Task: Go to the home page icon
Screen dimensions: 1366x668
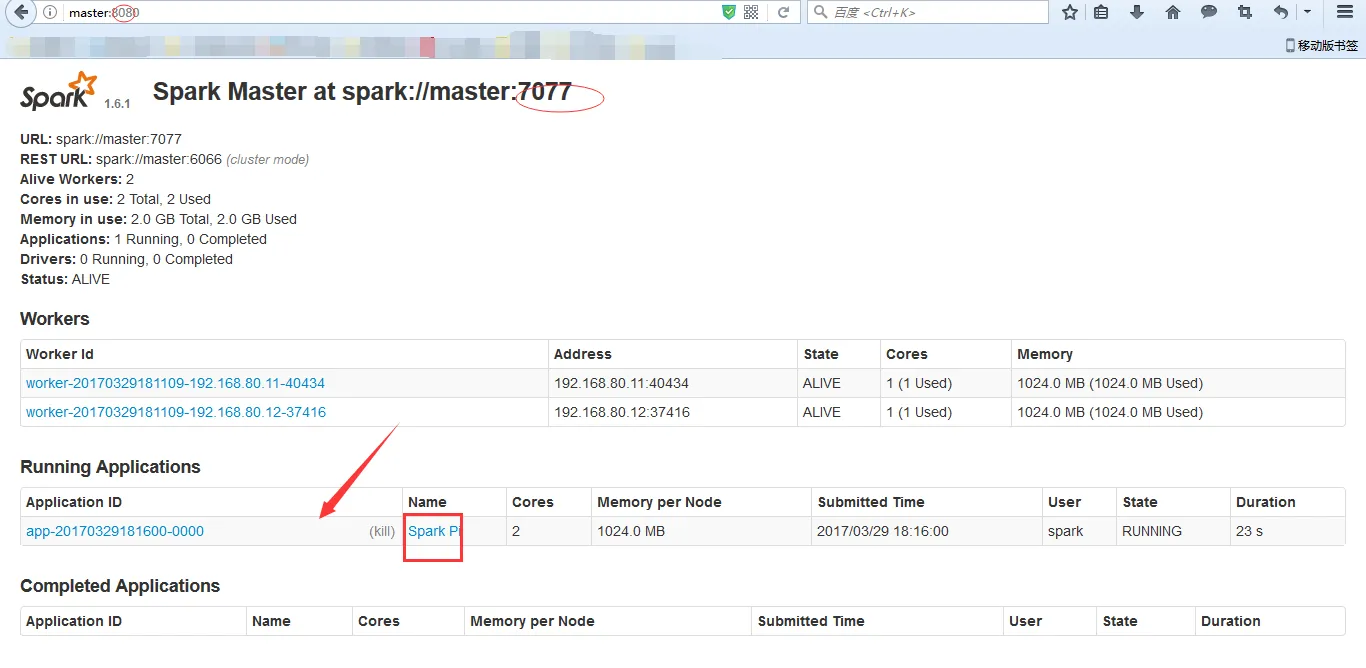Action: [1173, 12]
